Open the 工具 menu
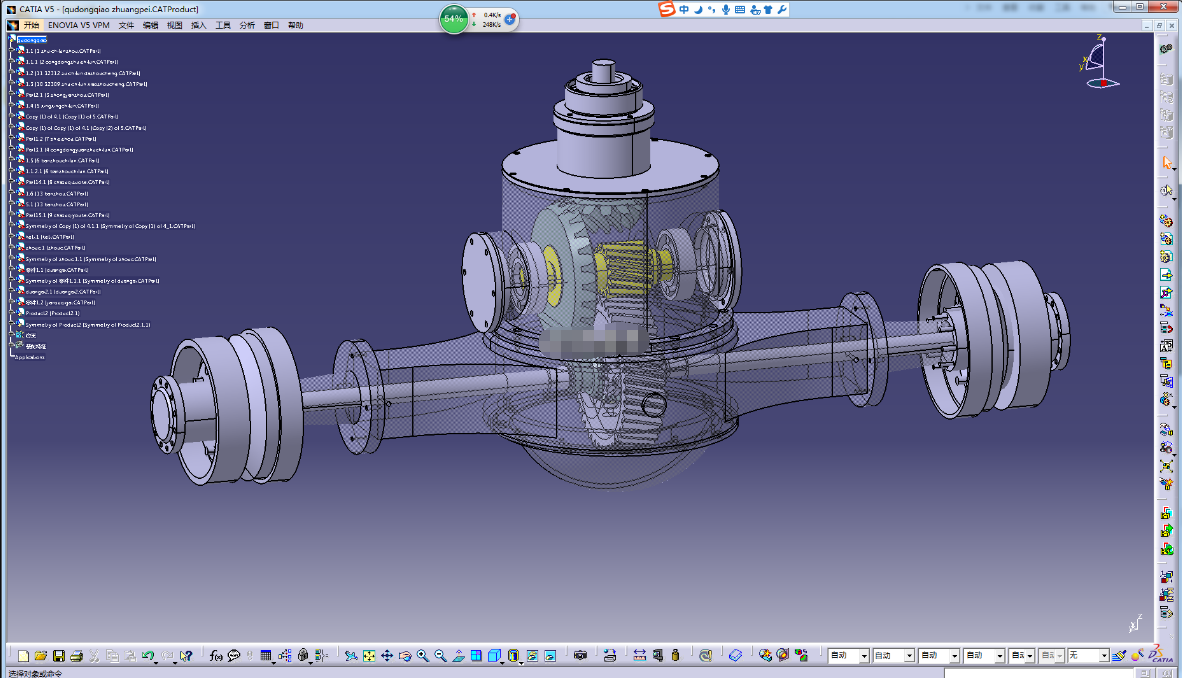This screenshot has width=1182, height=678. pos(223,25)
